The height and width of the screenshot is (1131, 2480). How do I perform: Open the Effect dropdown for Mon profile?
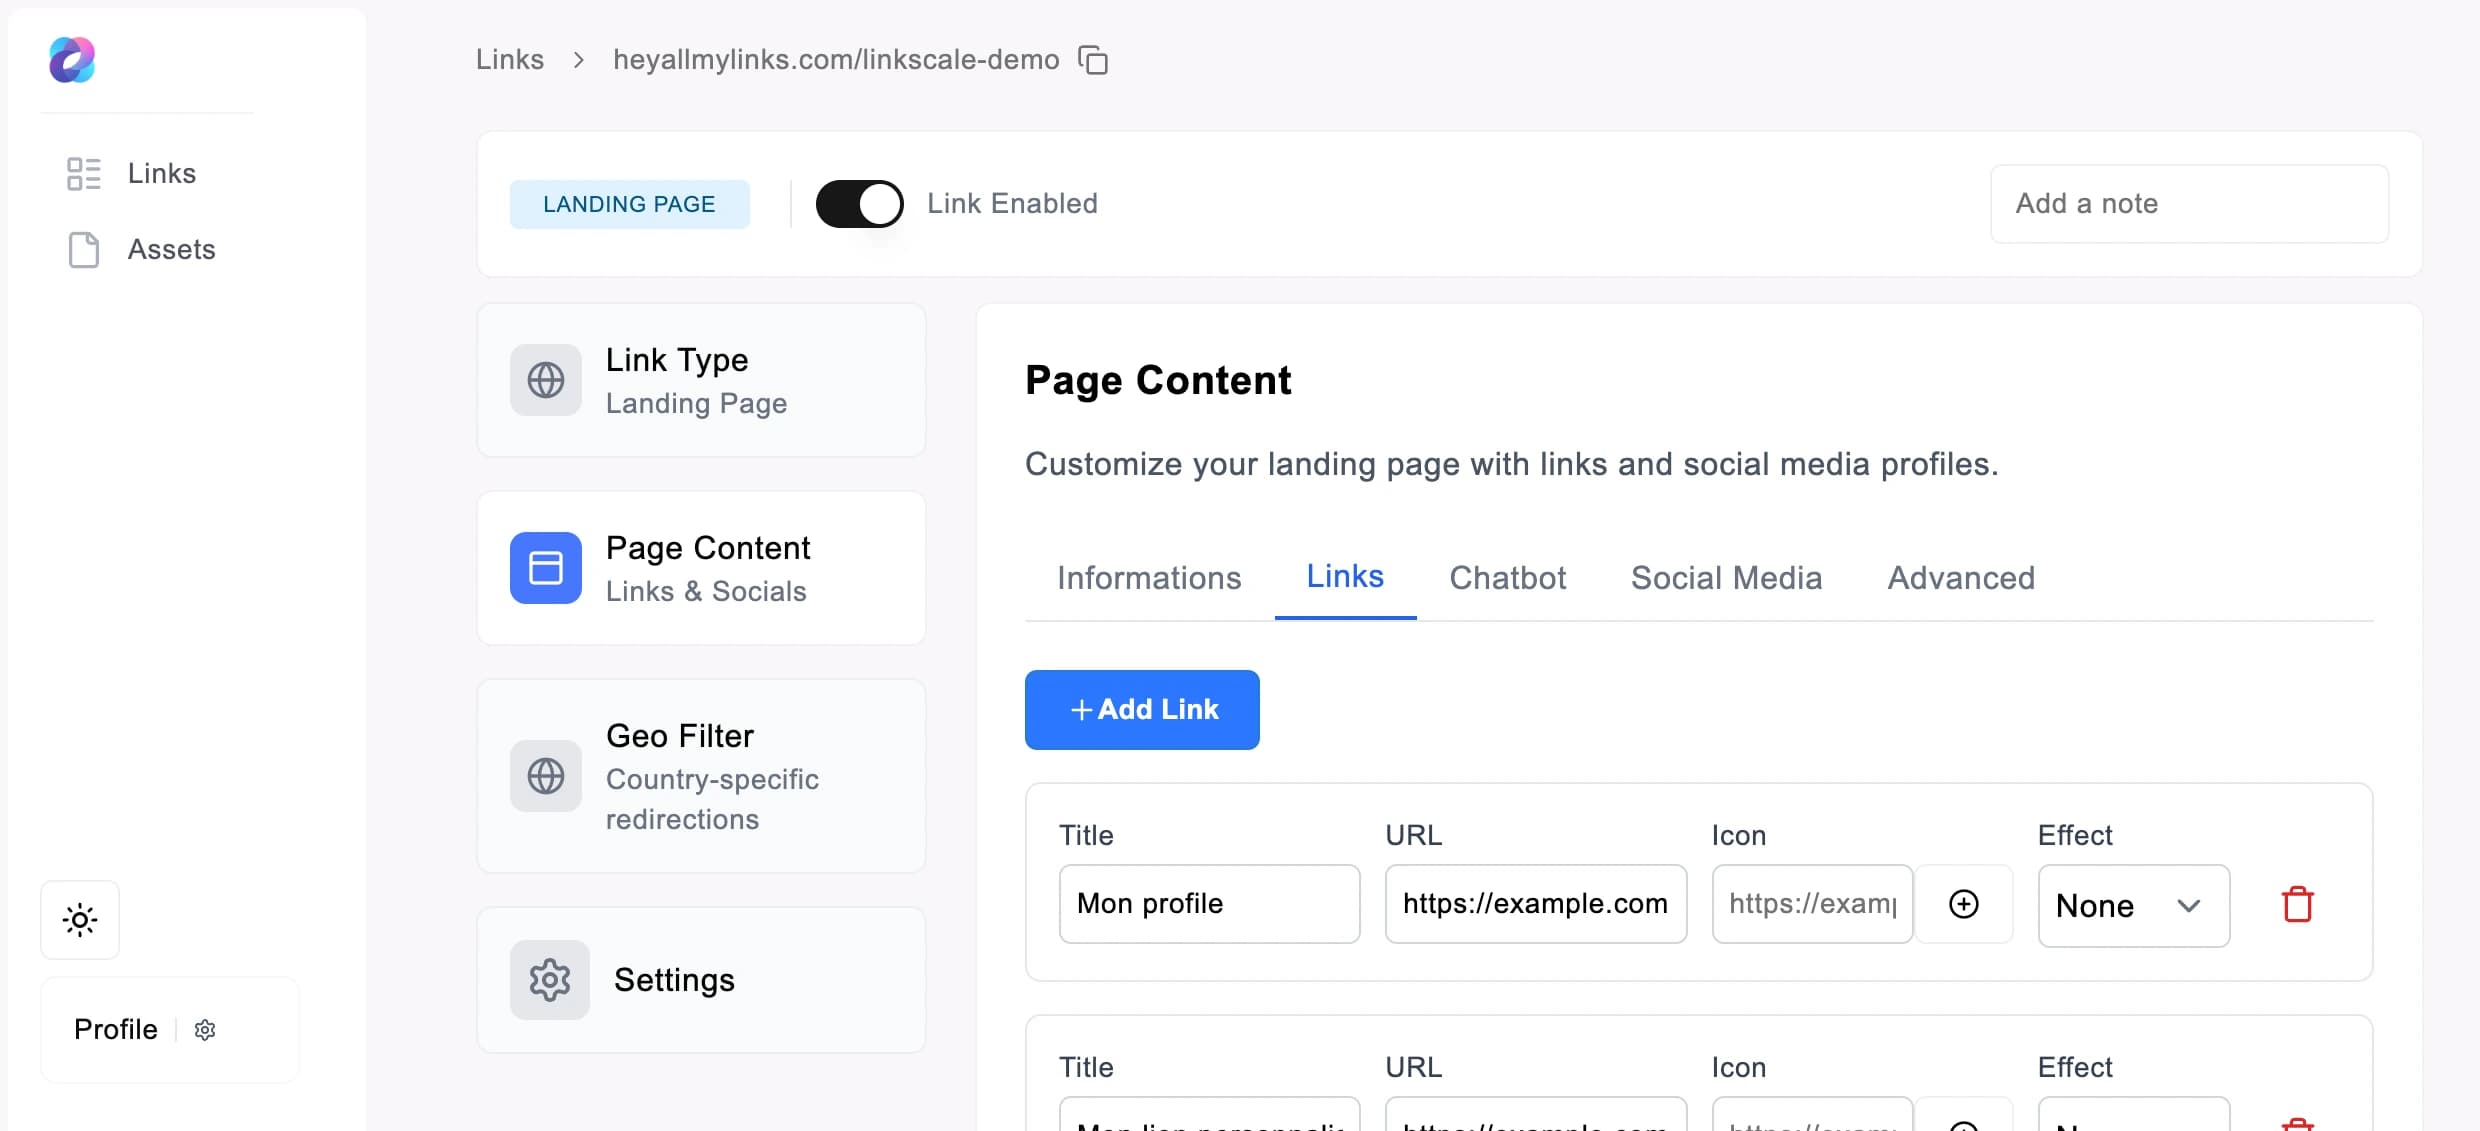click(2133, 906)
